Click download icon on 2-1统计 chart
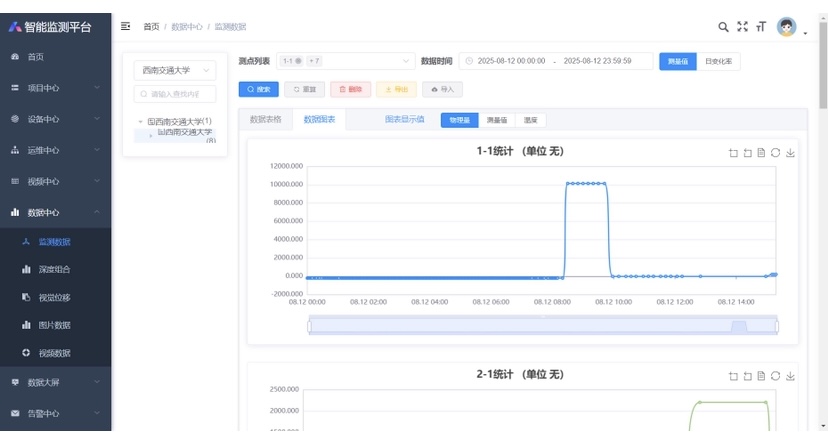Viewport: 828px width, 439px height. [x=790, y=376]
